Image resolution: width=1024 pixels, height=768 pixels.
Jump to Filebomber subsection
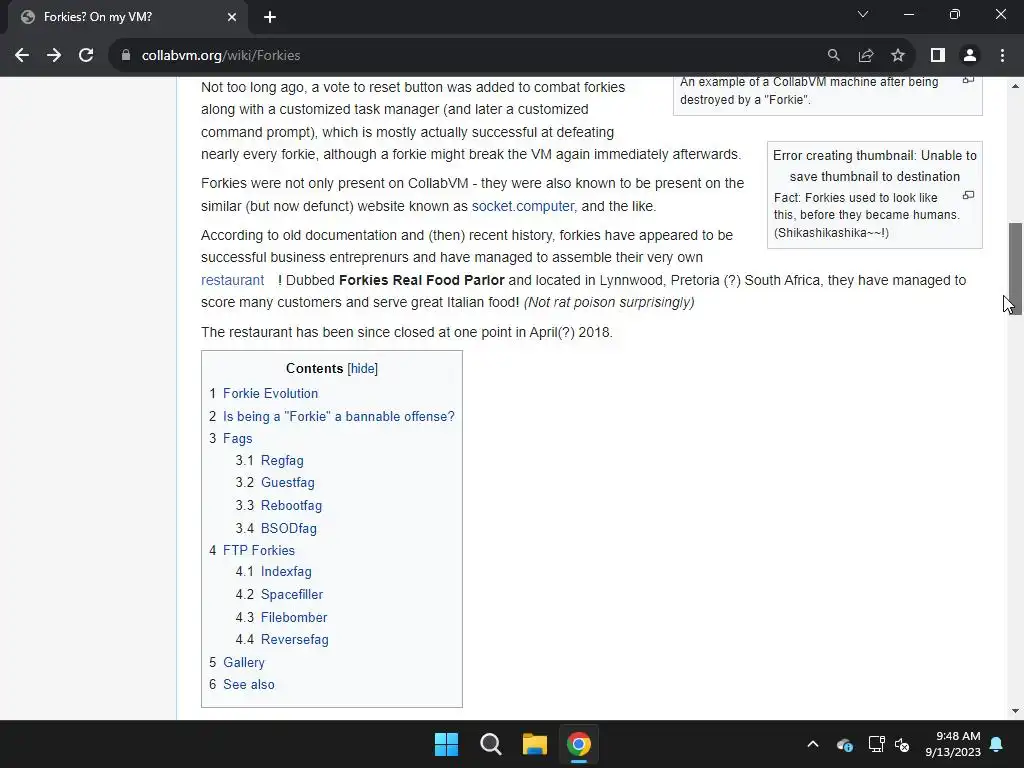click(x=294, y=617)
